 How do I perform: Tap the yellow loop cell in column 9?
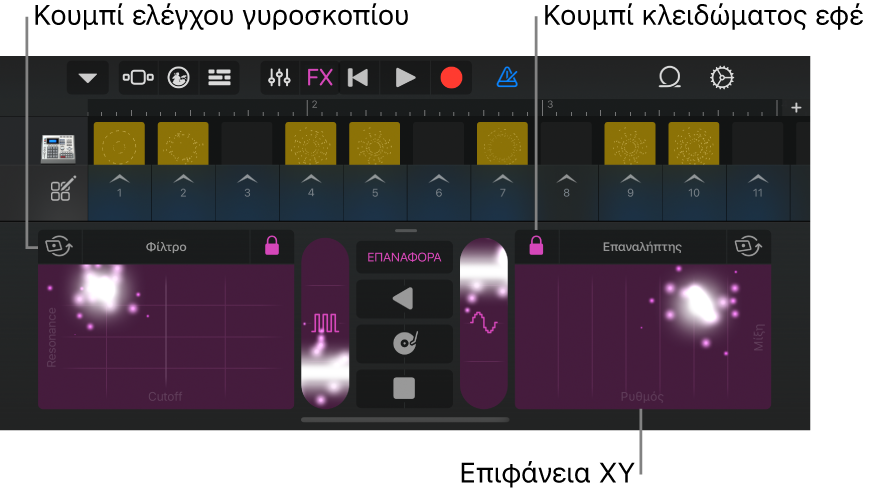point(630,144)
